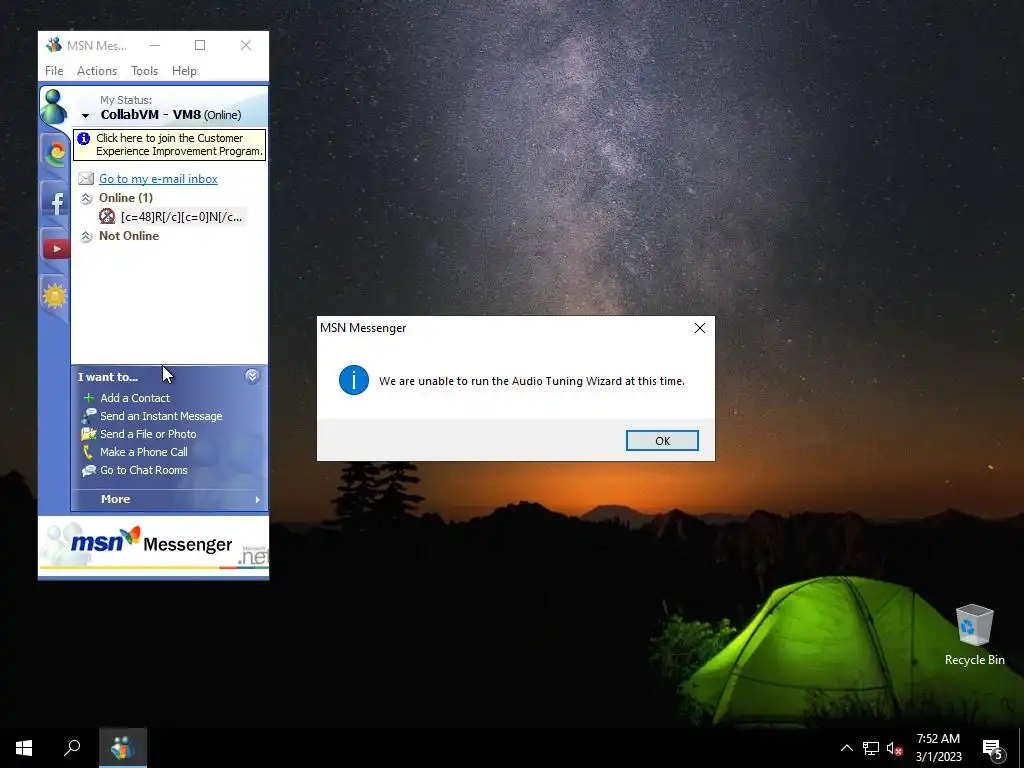
Task: Click the network tray icon
Action: click(871, 748)
